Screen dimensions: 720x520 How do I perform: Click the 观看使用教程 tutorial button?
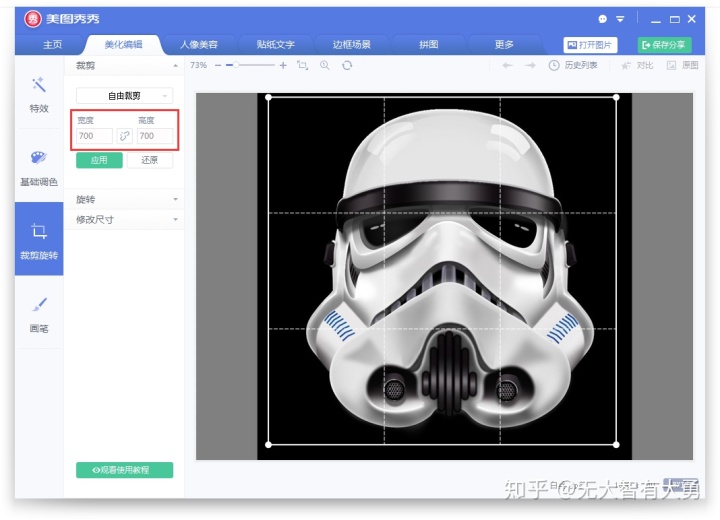coord(124,470)
